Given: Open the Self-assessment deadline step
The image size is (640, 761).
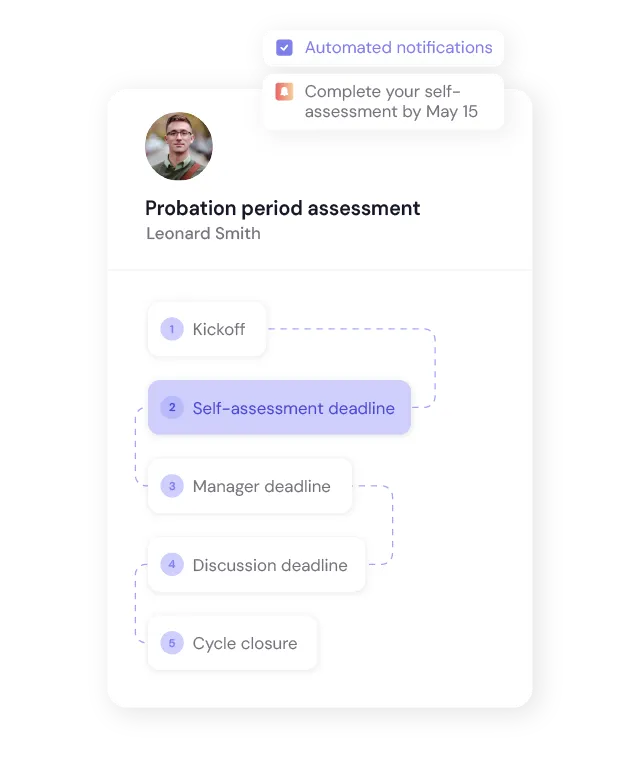Looking at the screenshot, I should point(293,408).
